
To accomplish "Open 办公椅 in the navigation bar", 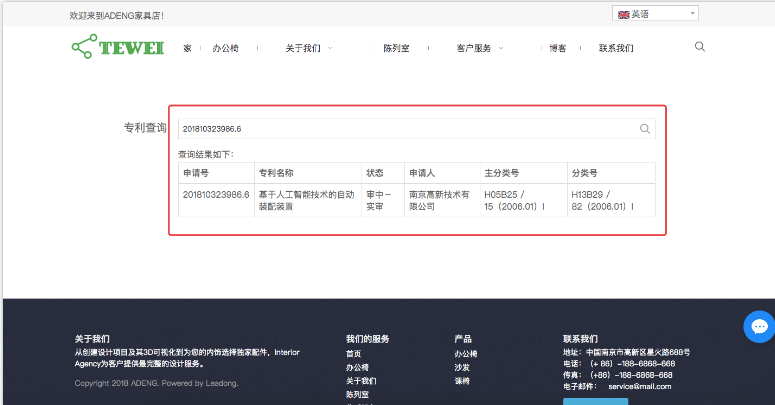I will coord(225,48).
